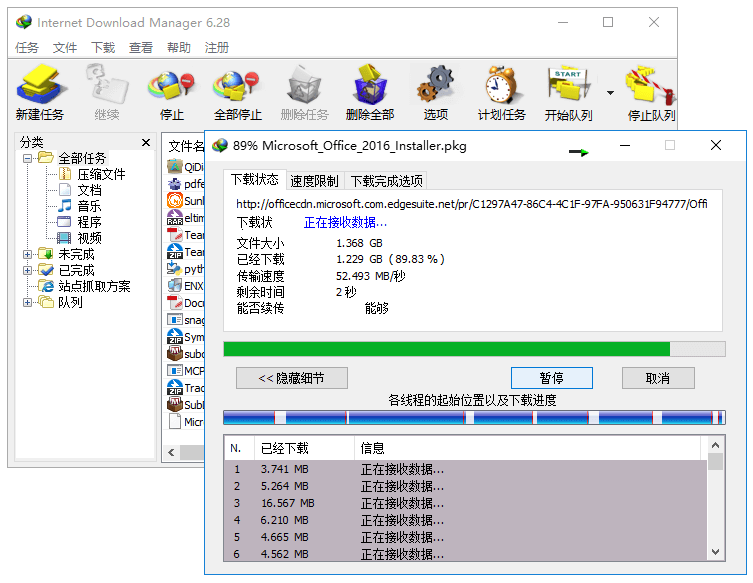
Task: Click file list horizontal scroll left arrow
Action: (171, 452)
